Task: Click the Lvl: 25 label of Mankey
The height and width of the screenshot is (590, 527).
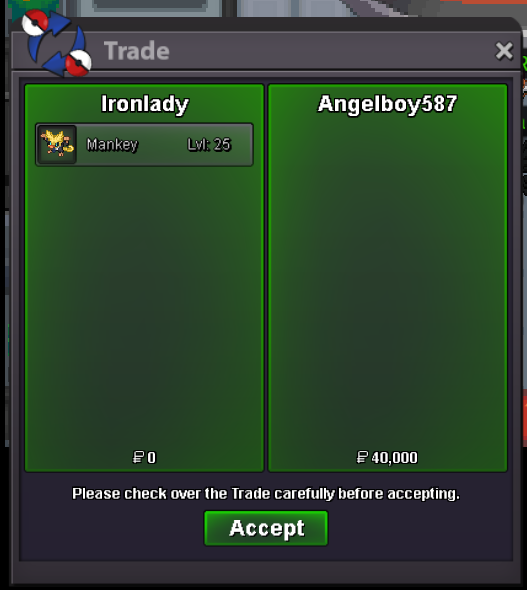Action: pyautogui.click(x=209, y=144)
